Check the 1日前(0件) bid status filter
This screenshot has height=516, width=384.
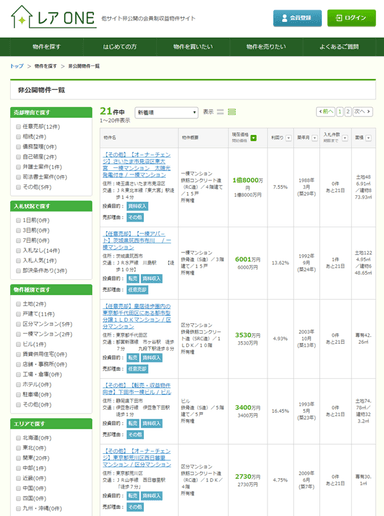18,220
